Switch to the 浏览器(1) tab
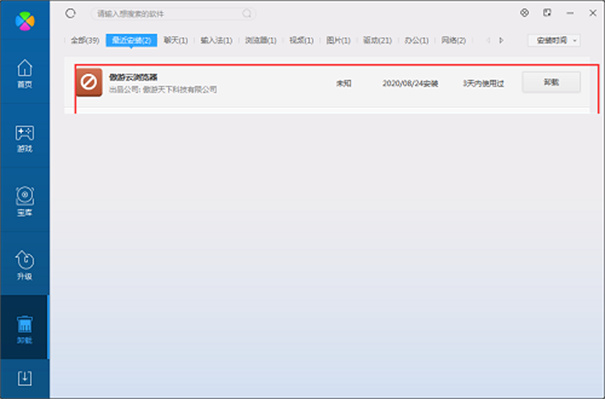This screenshot has height=399, width=605. [261, 40]
